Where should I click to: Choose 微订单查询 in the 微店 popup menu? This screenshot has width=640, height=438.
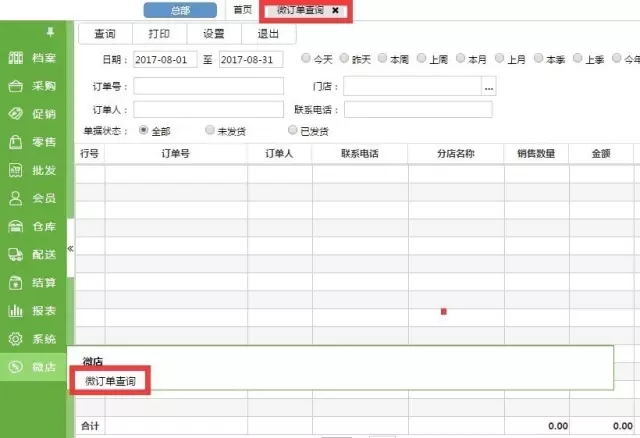point(110,381)
